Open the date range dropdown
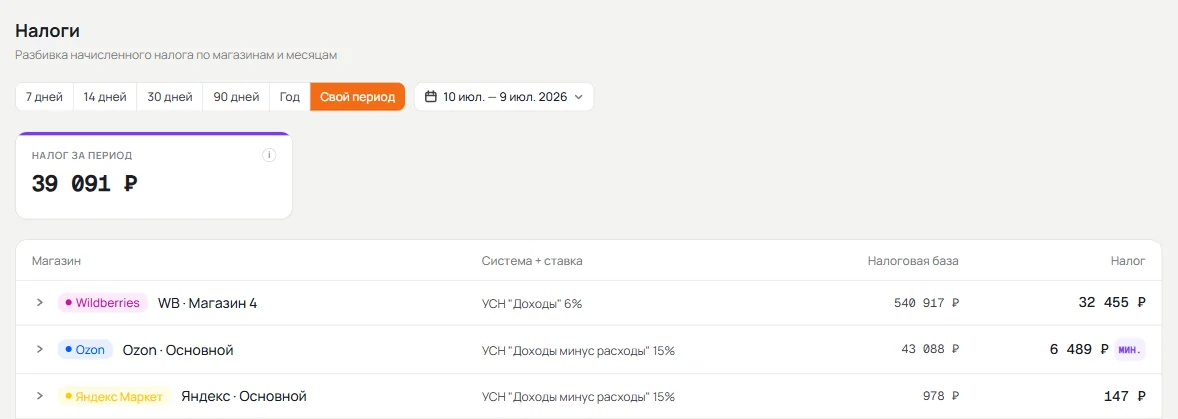The width and height of the screenshot is (1178, 419). (x=504, y=97)
